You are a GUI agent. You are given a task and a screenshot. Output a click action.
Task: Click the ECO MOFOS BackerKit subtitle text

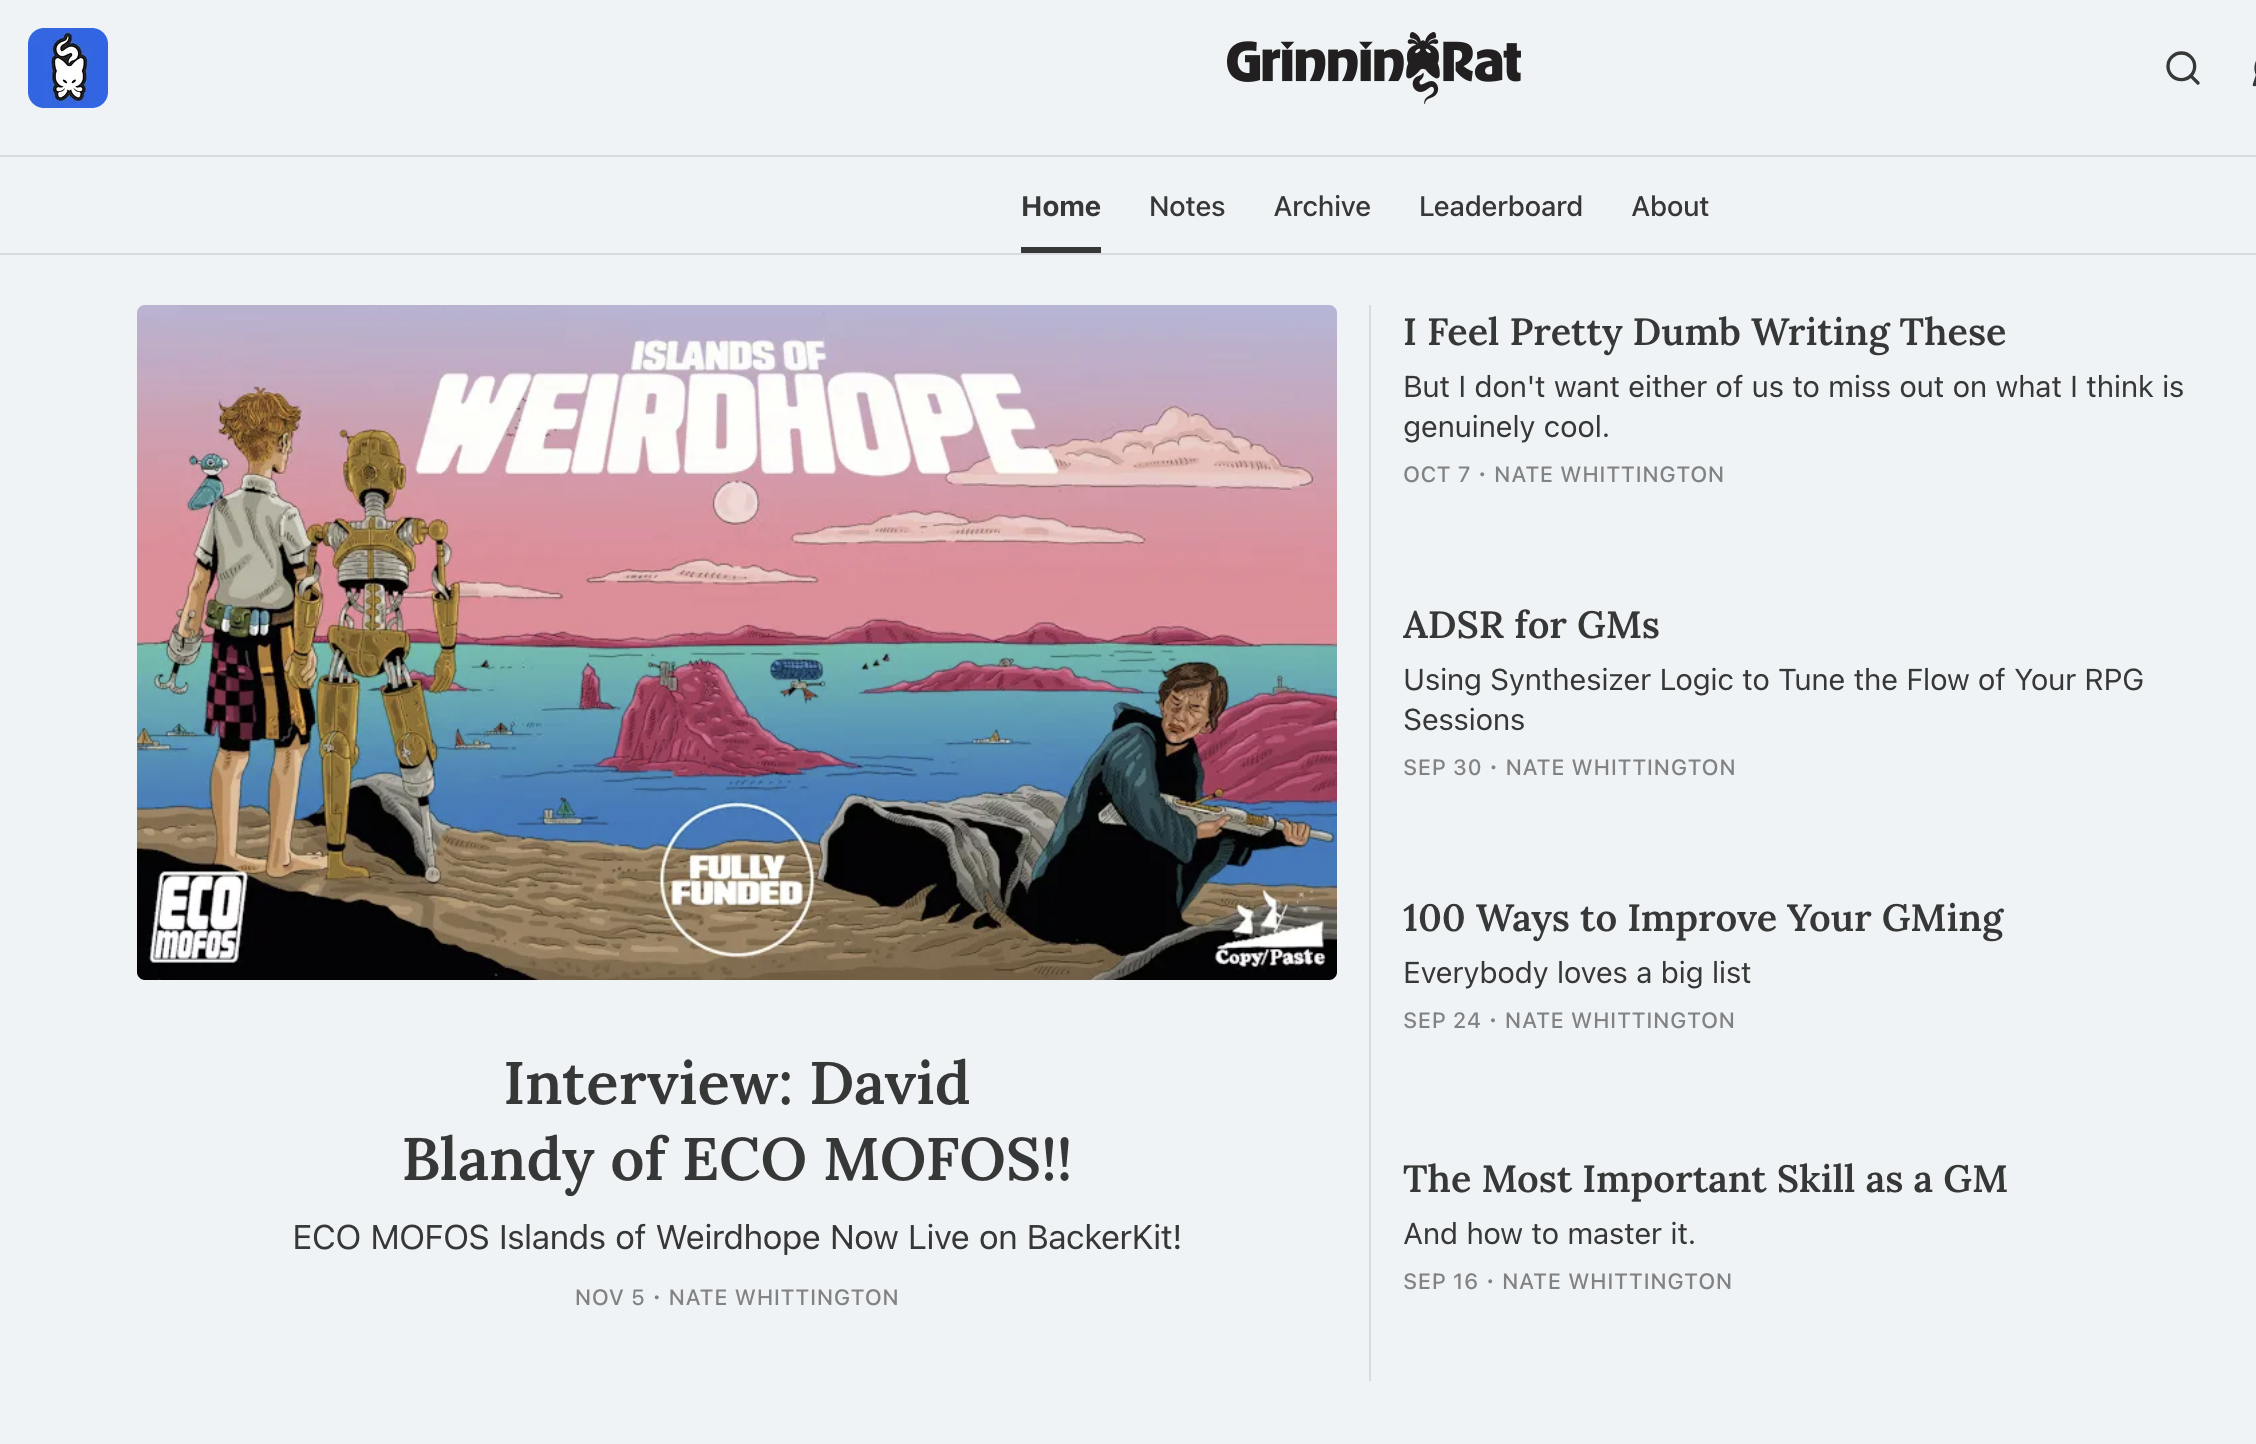tap(737, 1237)
